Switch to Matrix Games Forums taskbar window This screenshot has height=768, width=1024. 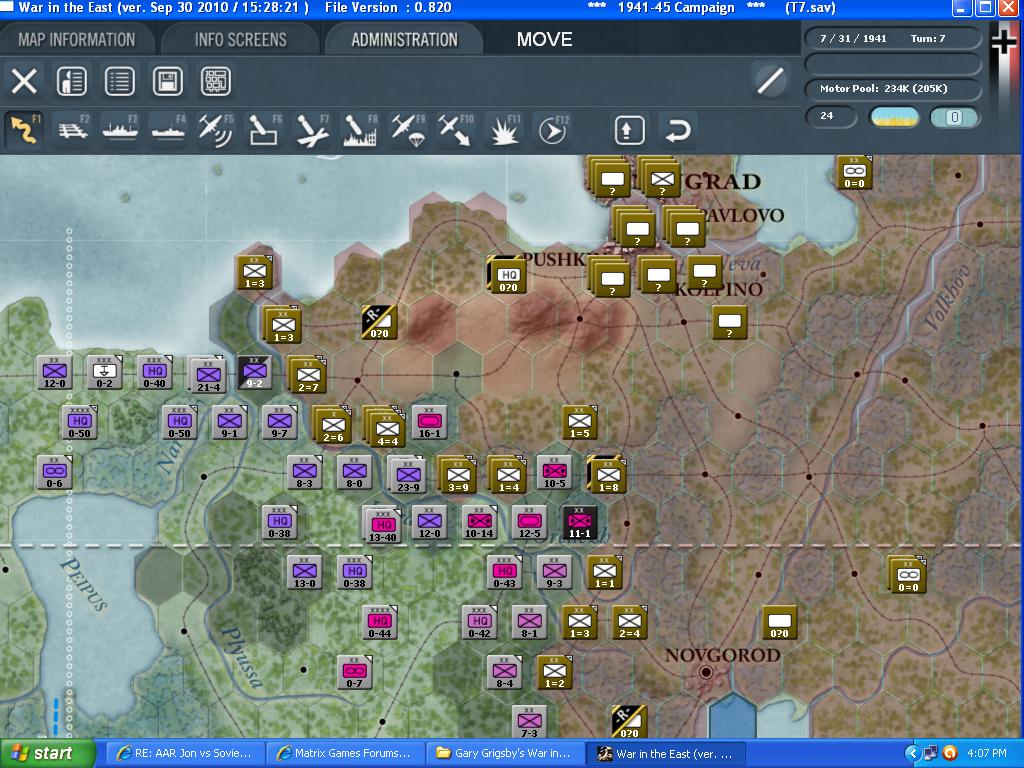coord(345,754)
